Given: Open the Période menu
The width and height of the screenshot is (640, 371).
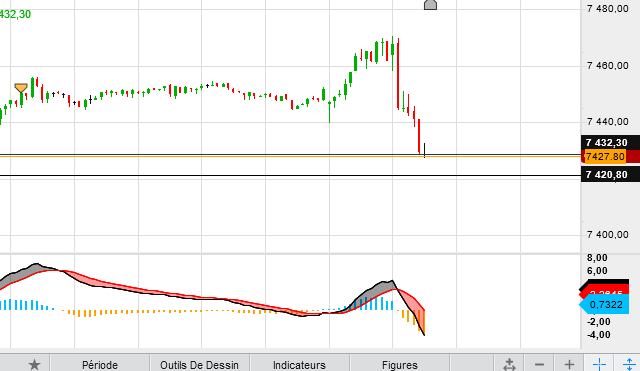Looking at the screenshot, I should click(100, 364).
